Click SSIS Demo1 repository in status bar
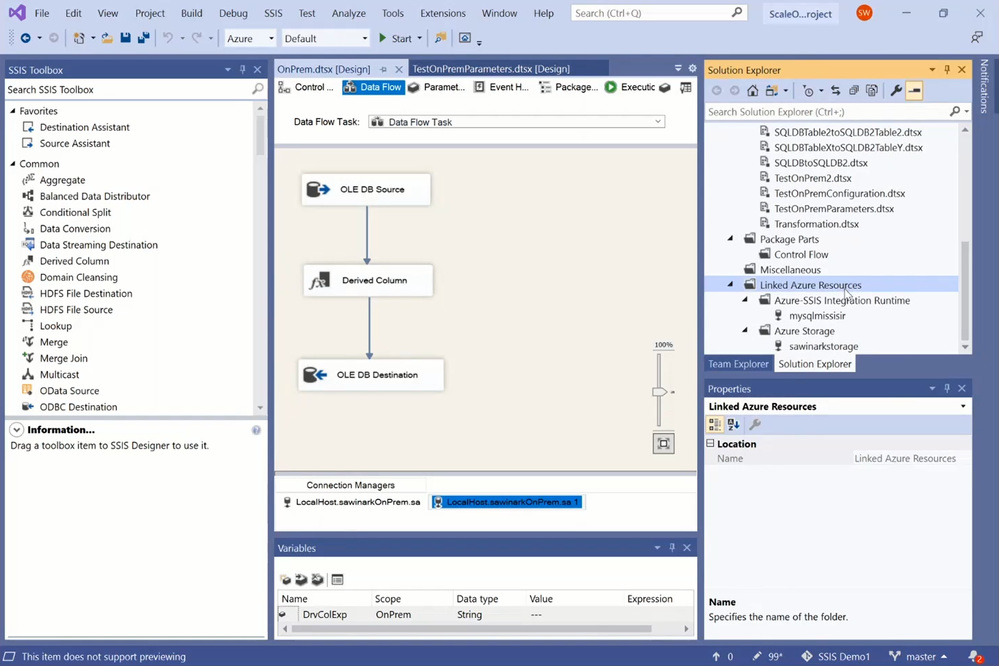The width and height of the screenshot is (999, 666). [x=835, y=656]
